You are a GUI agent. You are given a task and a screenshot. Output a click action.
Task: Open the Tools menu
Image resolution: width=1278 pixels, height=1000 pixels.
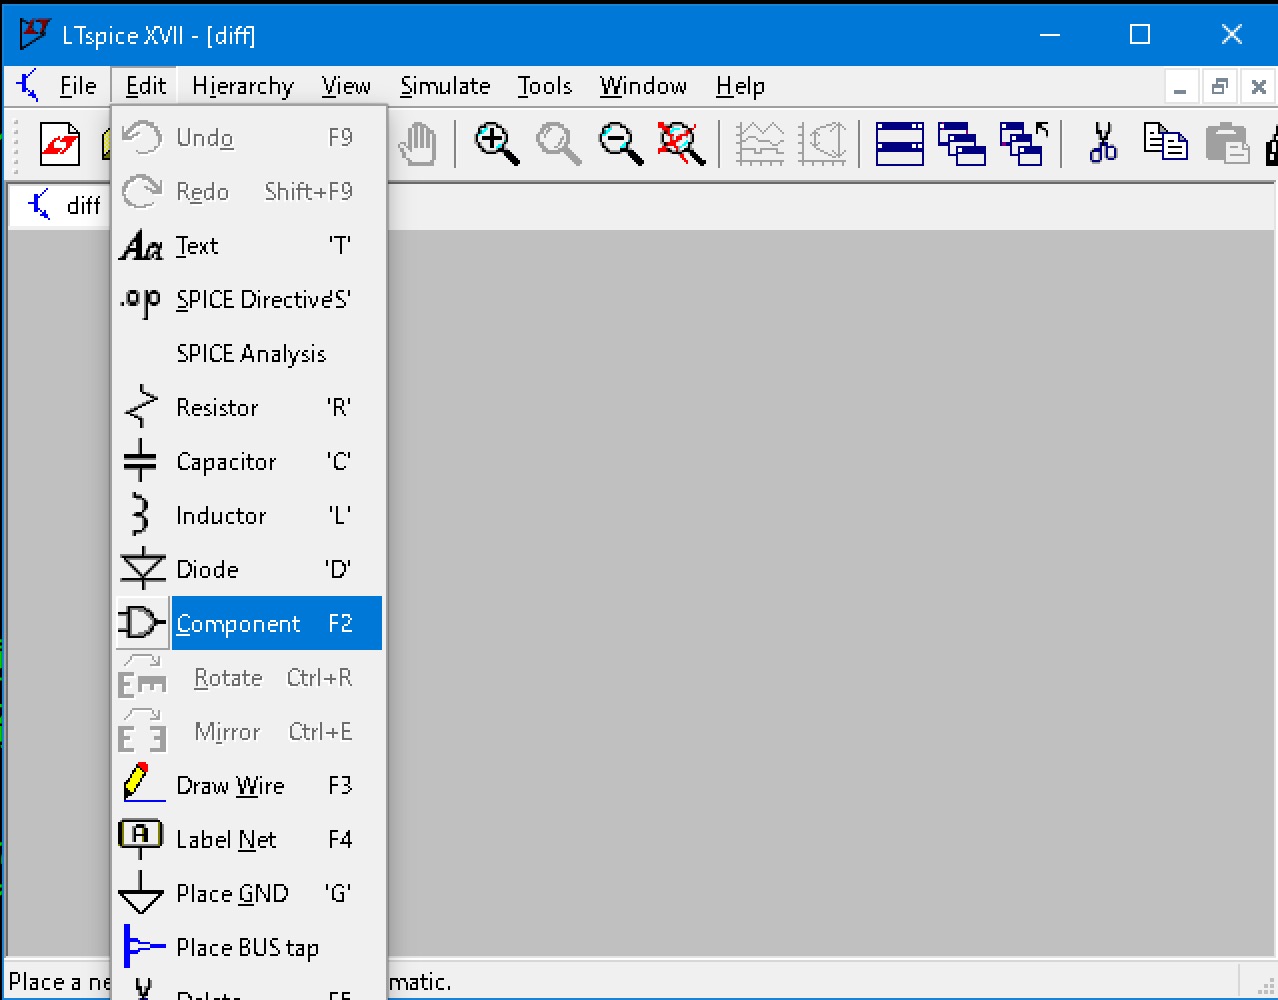[x=544, y=86]
